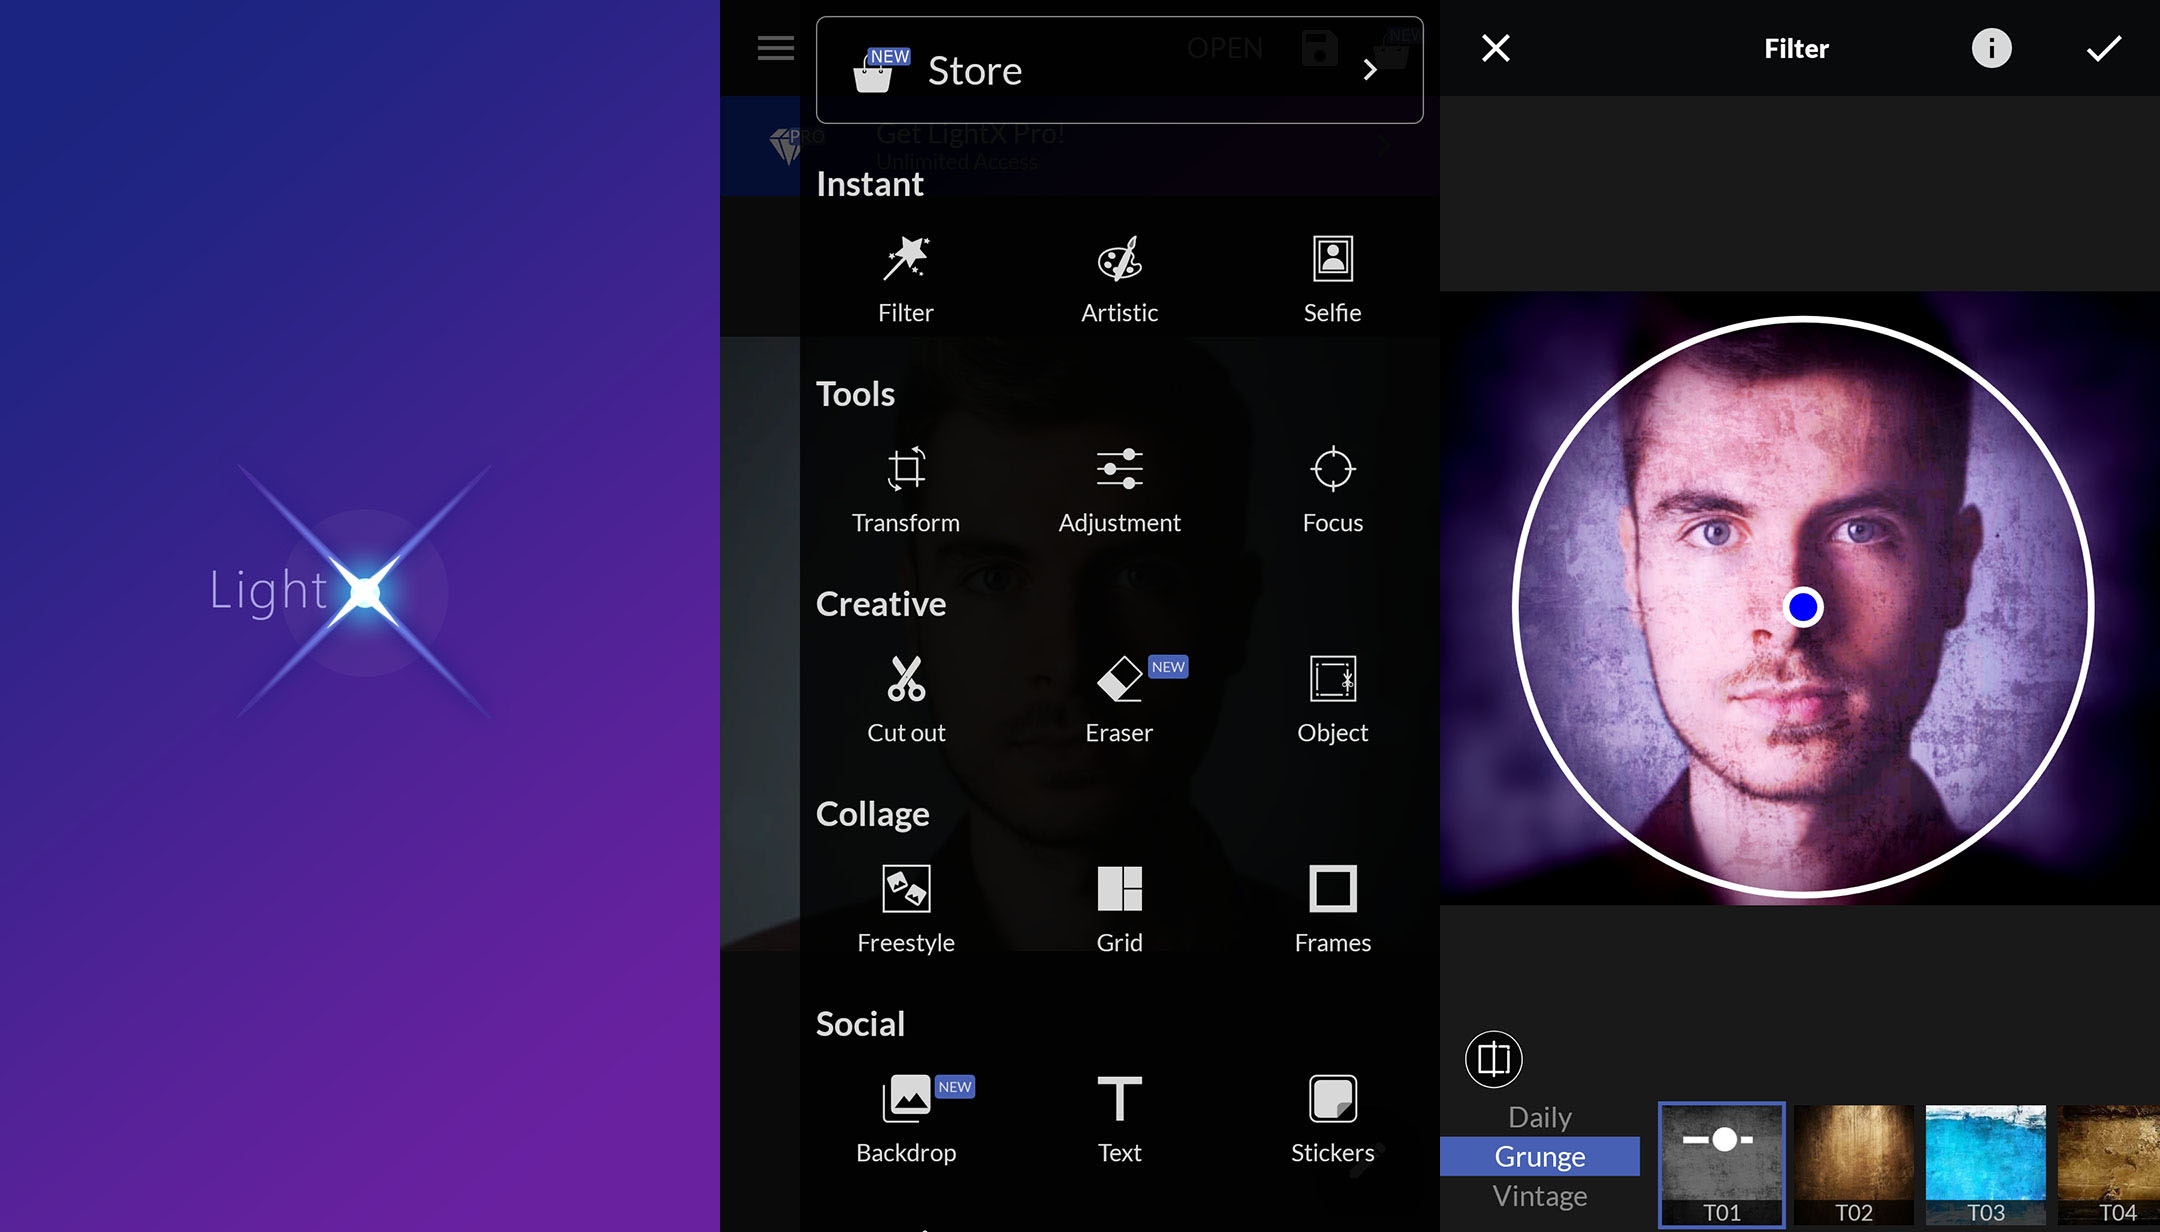This screenshot has width=2160, height=1232.
Task: Open the hamburger side menu
Action: [x=775, y=48]
